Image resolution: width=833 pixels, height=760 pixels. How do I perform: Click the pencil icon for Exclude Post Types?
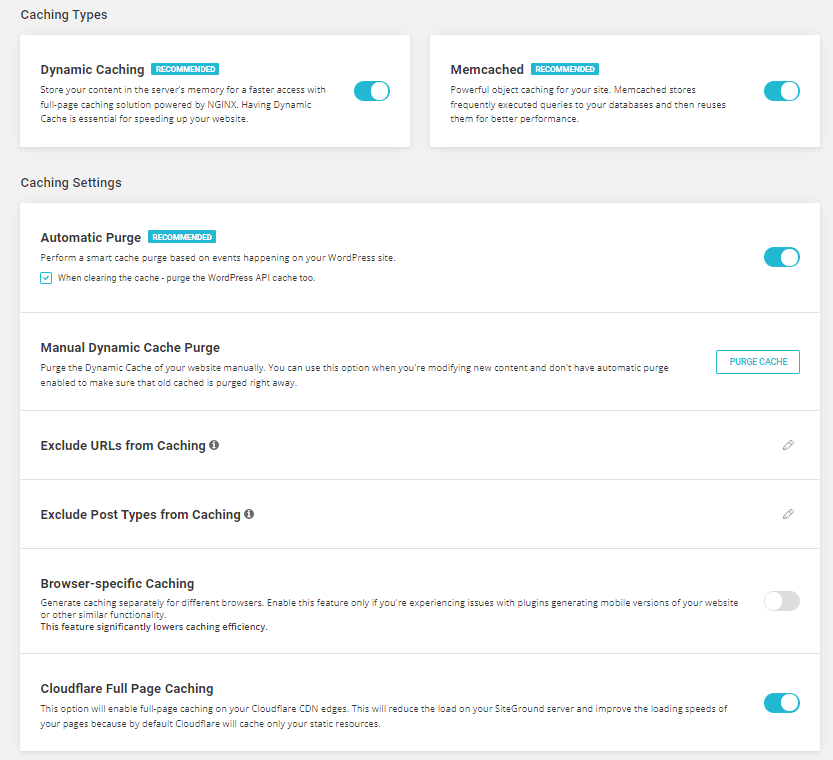tap(788, 514)
